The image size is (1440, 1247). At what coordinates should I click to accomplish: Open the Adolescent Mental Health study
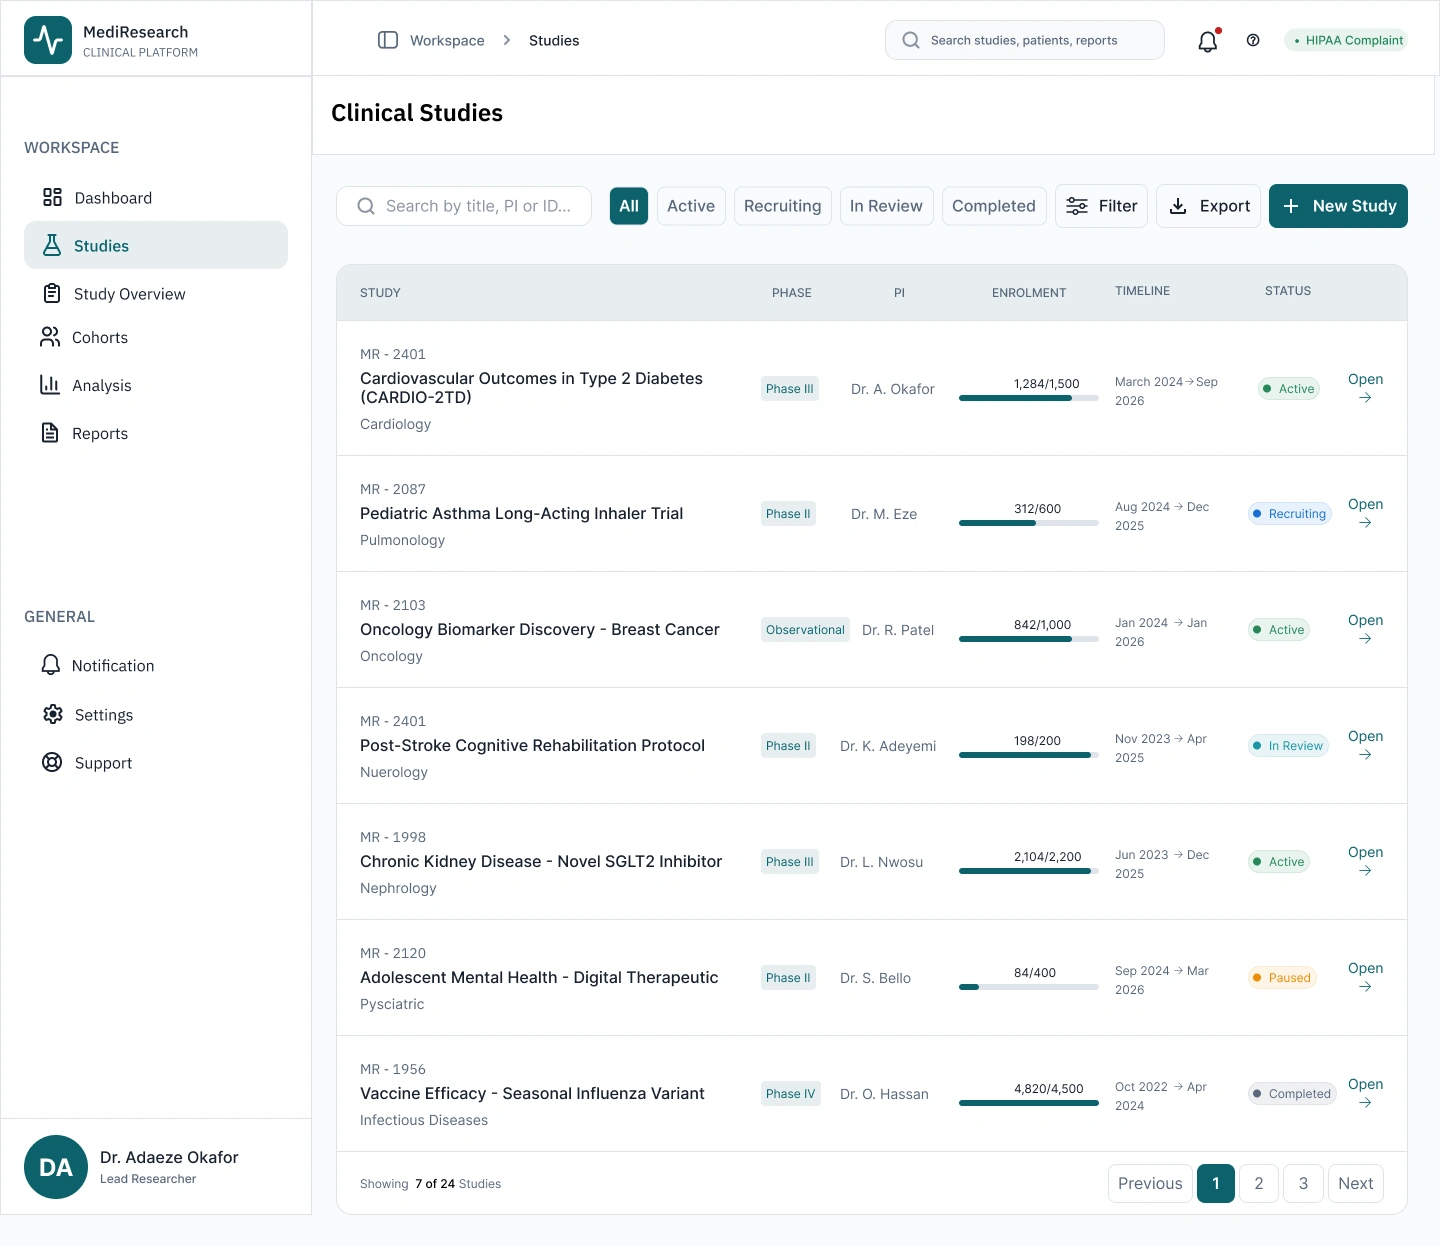[1365, 977]
